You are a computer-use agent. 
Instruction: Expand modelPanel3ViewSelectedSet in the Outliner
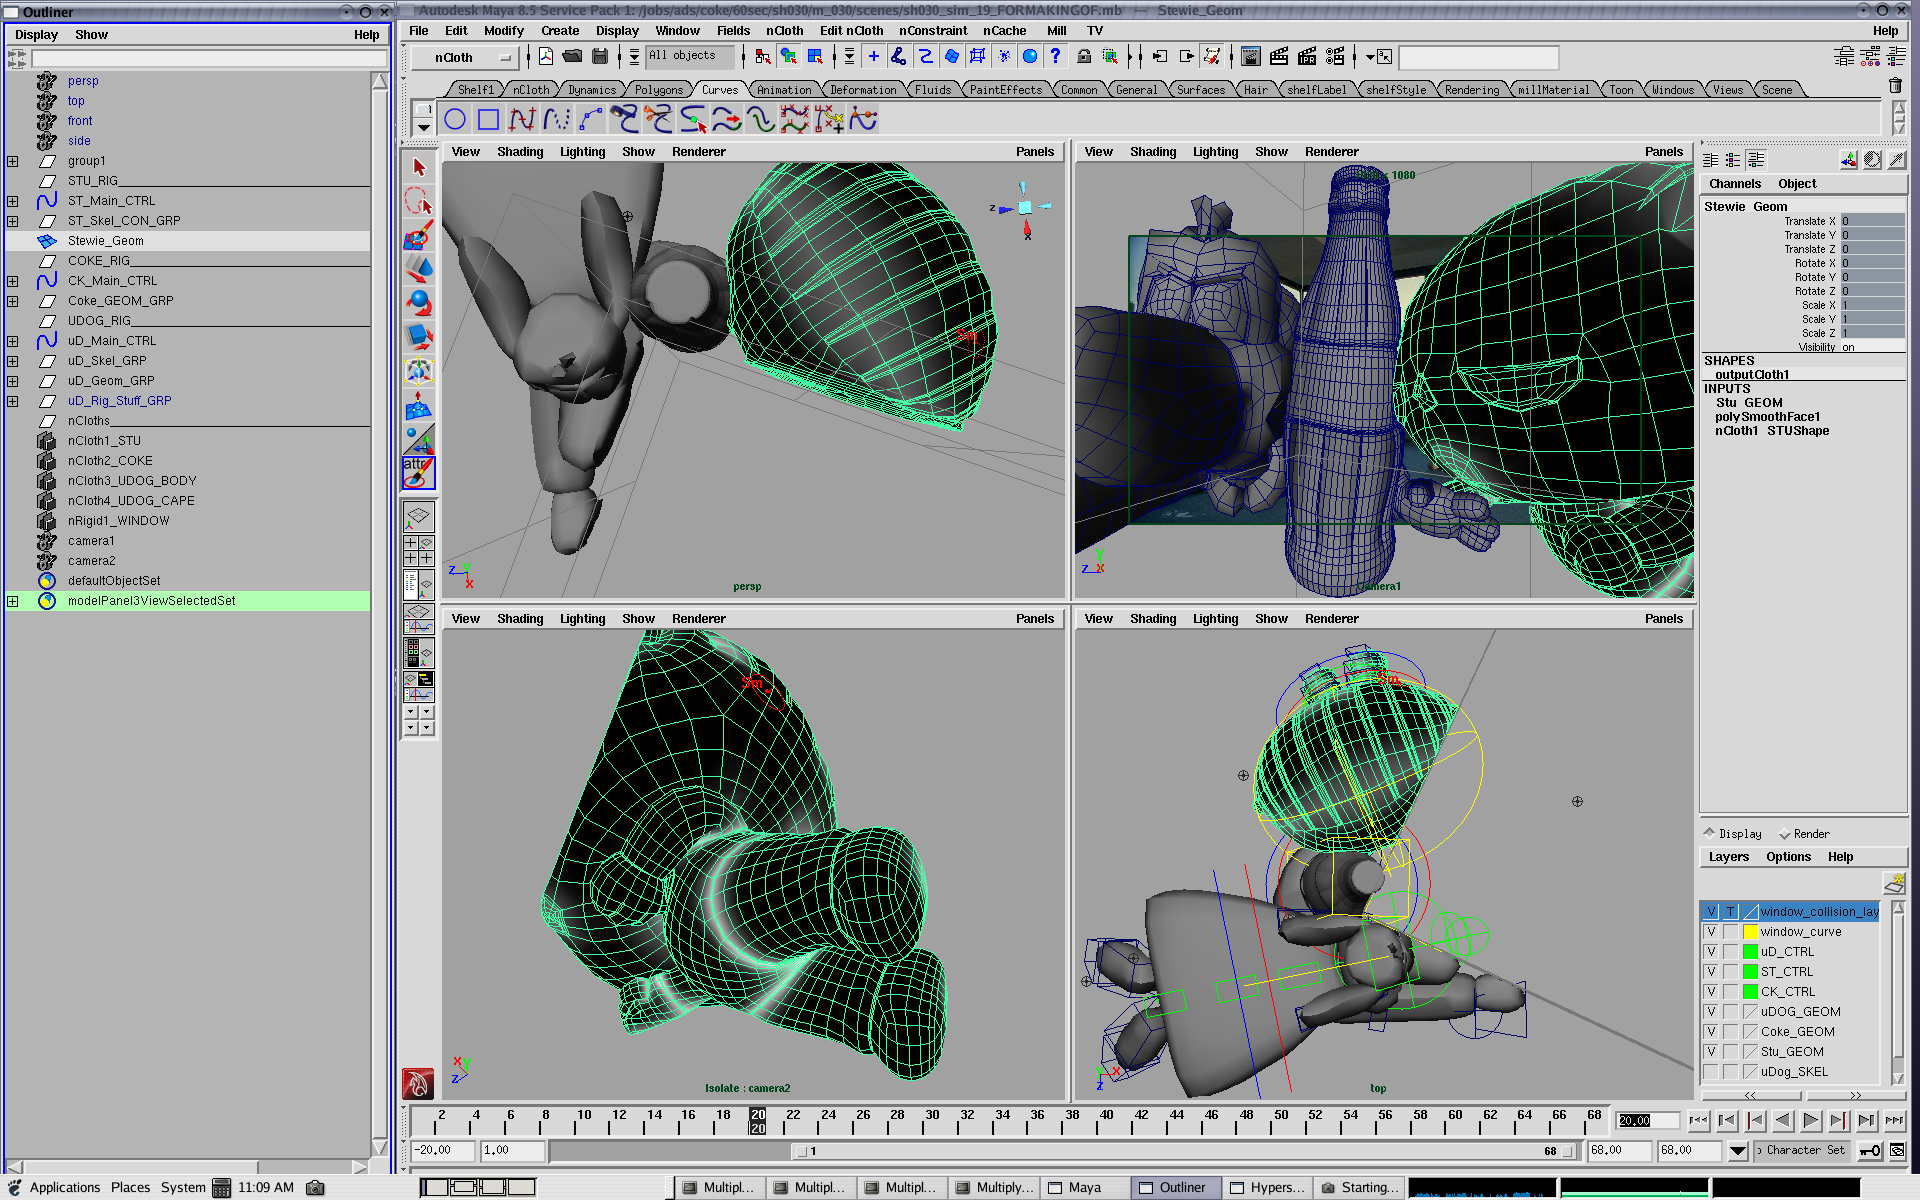click(x=12, y=601)
